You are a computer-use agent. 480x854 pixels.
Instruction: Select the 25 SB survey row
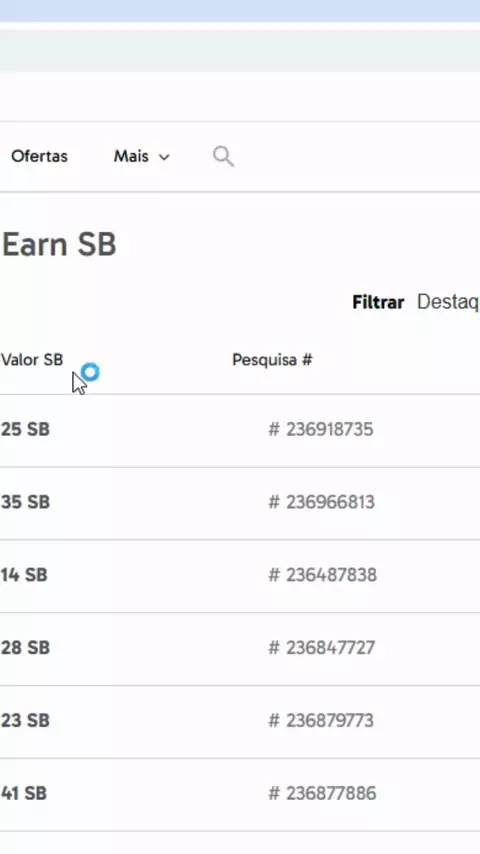(240, 430)
